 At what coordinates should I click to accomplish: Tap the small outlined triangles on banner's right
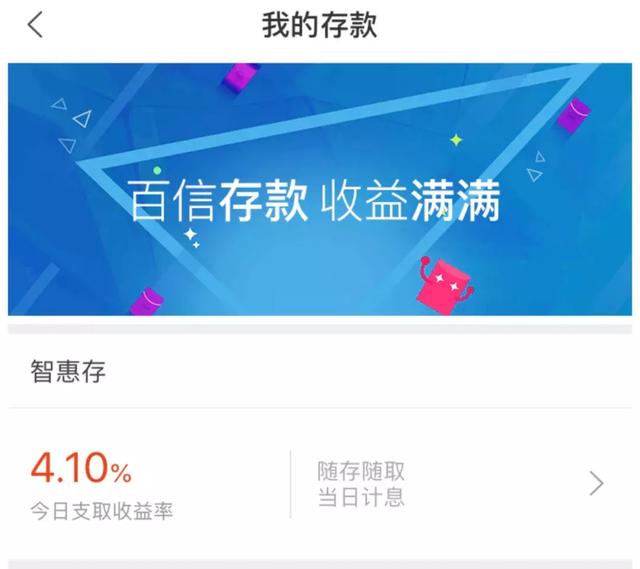click(x=536, y=167)
